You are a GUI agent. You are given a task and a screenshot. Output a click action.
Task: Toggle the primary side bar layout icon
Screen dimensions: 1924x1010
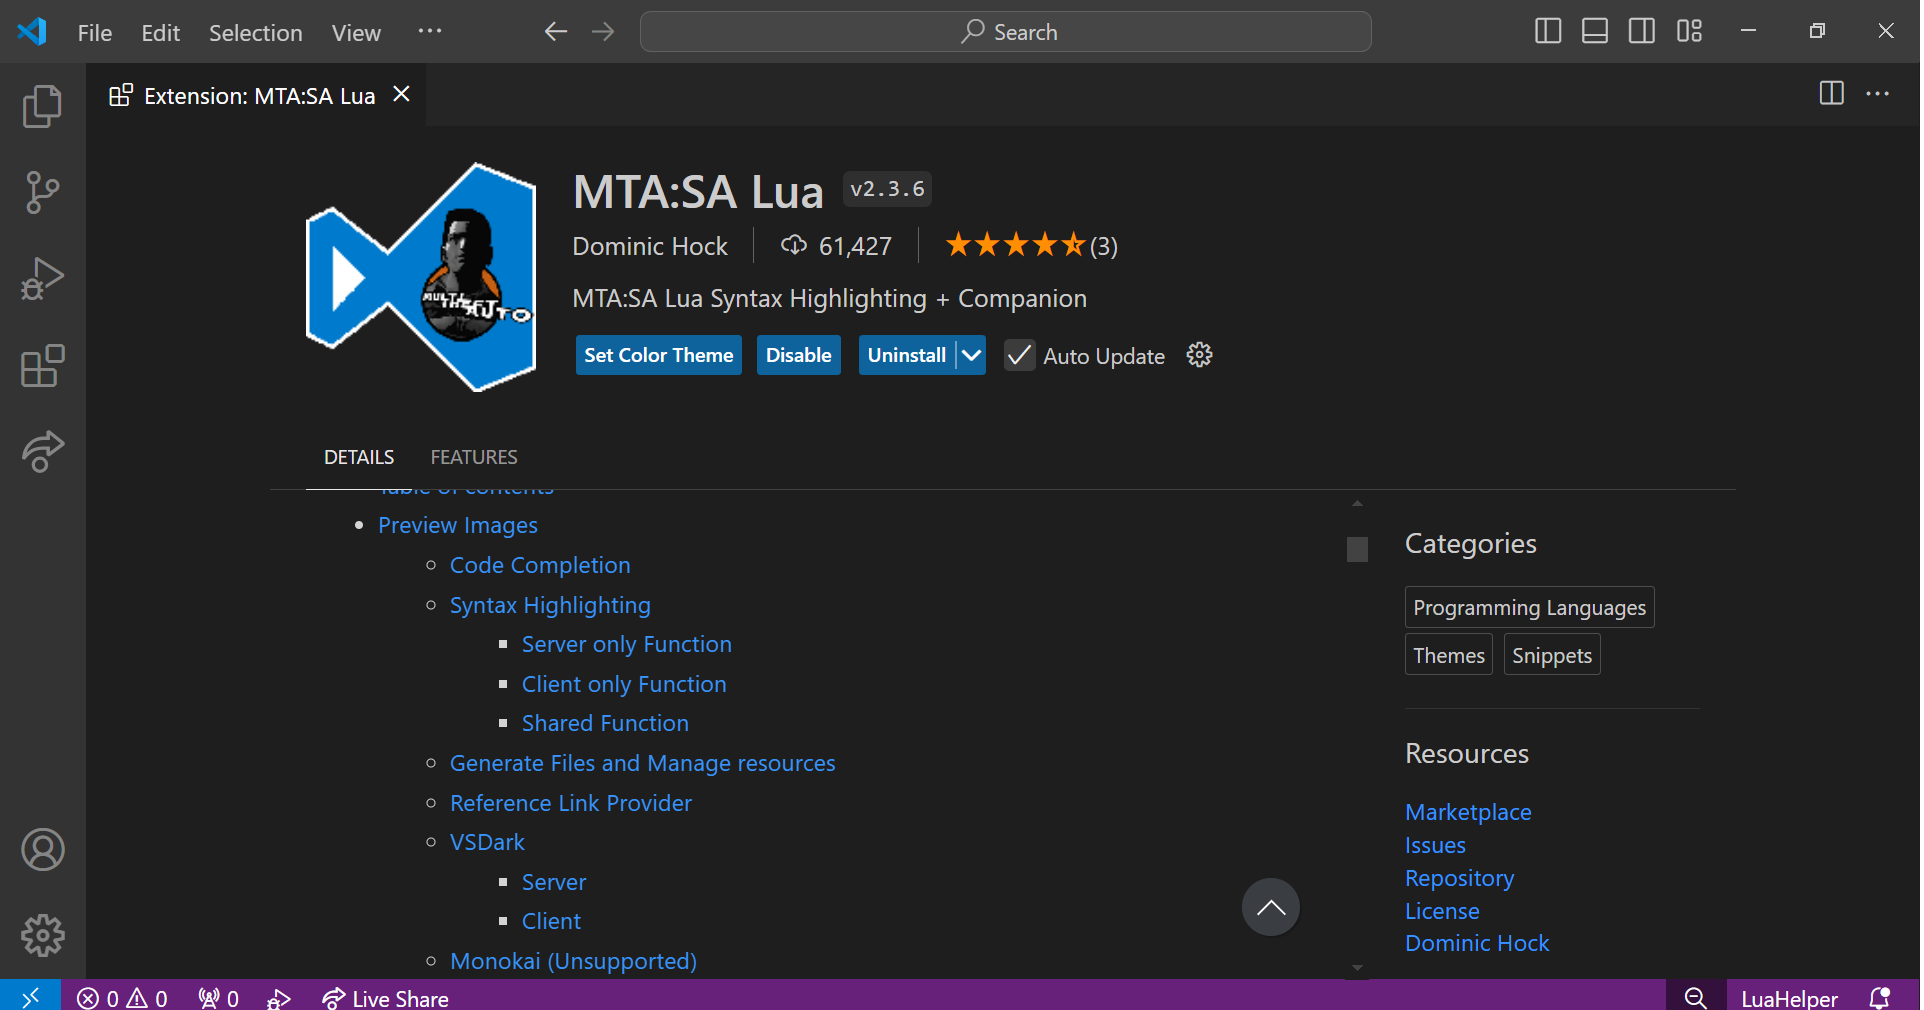tap(1548, 31)
